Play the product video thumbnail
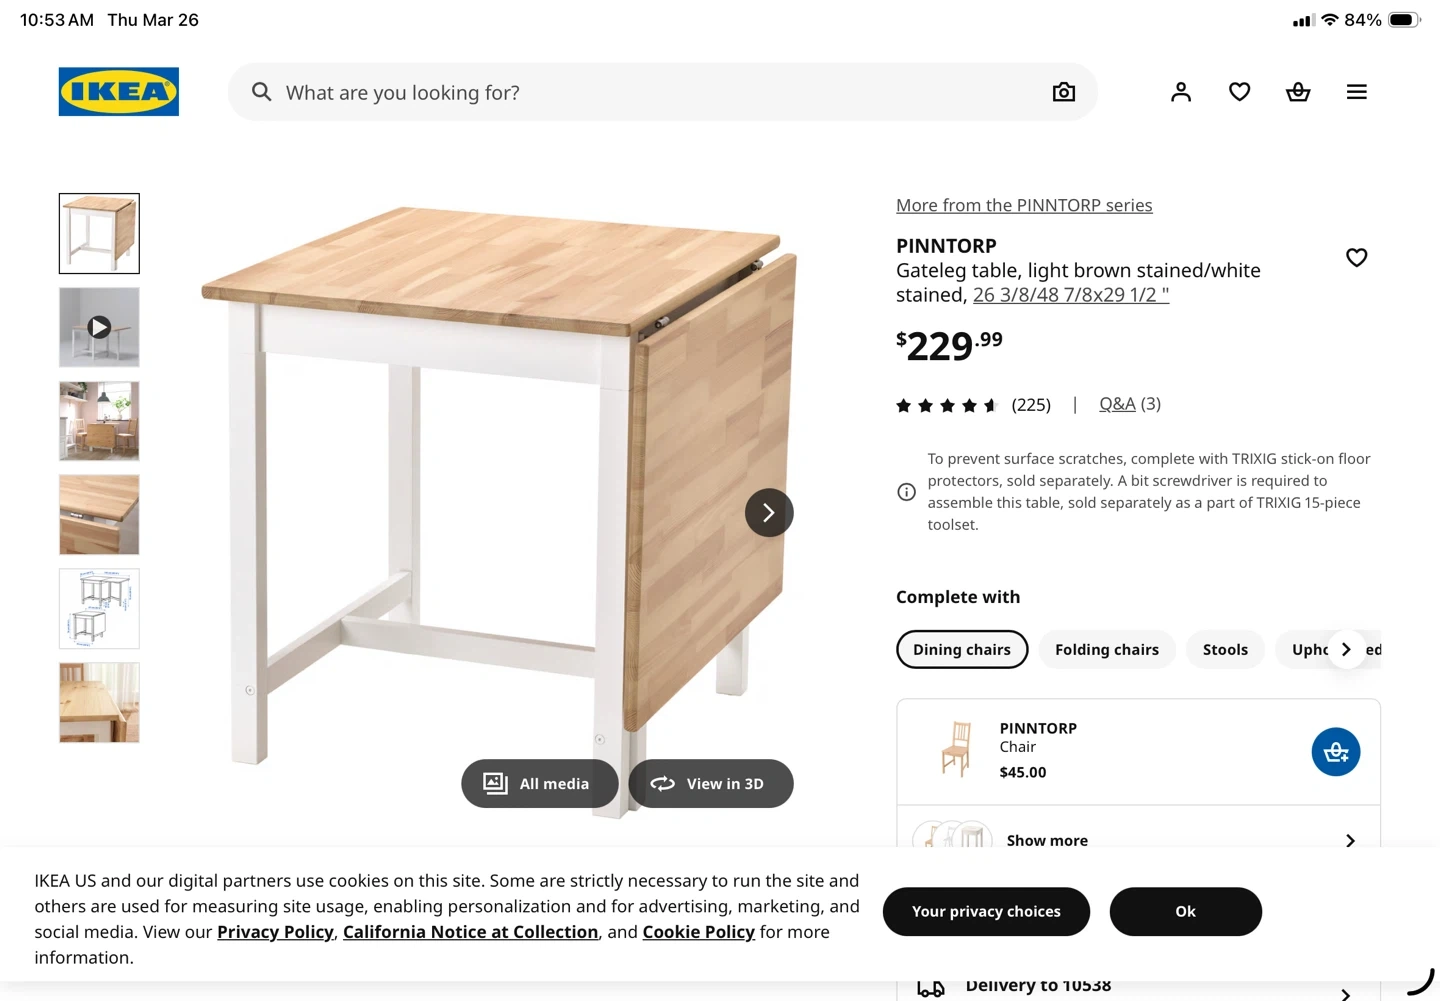Image resolution: width=1440 pixels, height=1001 pixels. [99, 327]
